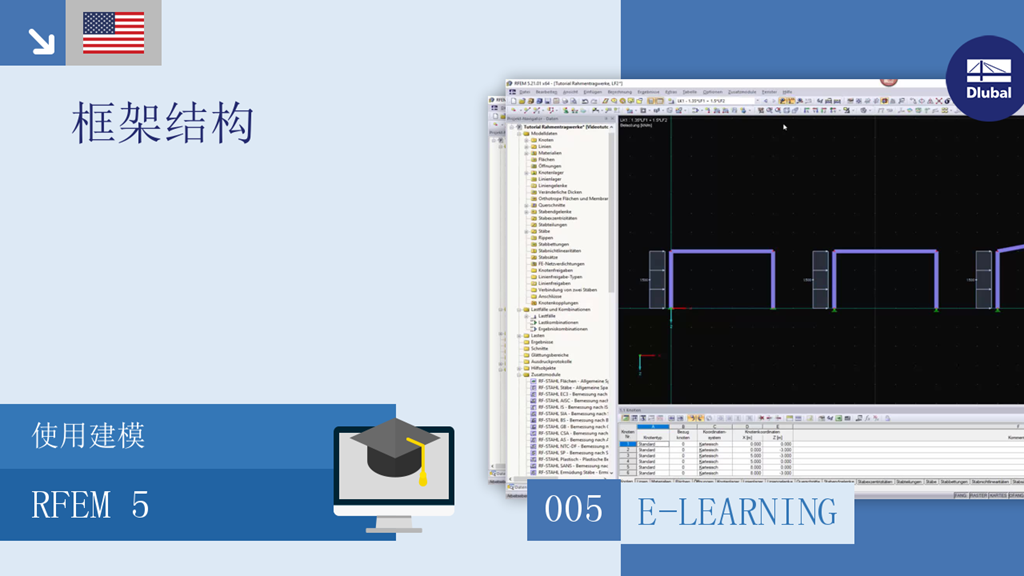1024x576 pixels.
Task: Select the Ergebniskombinationen tree item
Action: point(562,329)
